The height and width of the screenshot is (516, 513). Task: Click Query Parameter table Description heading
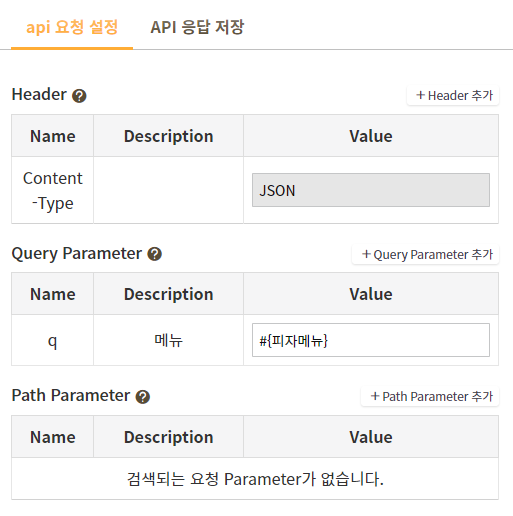(x=169, y=294)
